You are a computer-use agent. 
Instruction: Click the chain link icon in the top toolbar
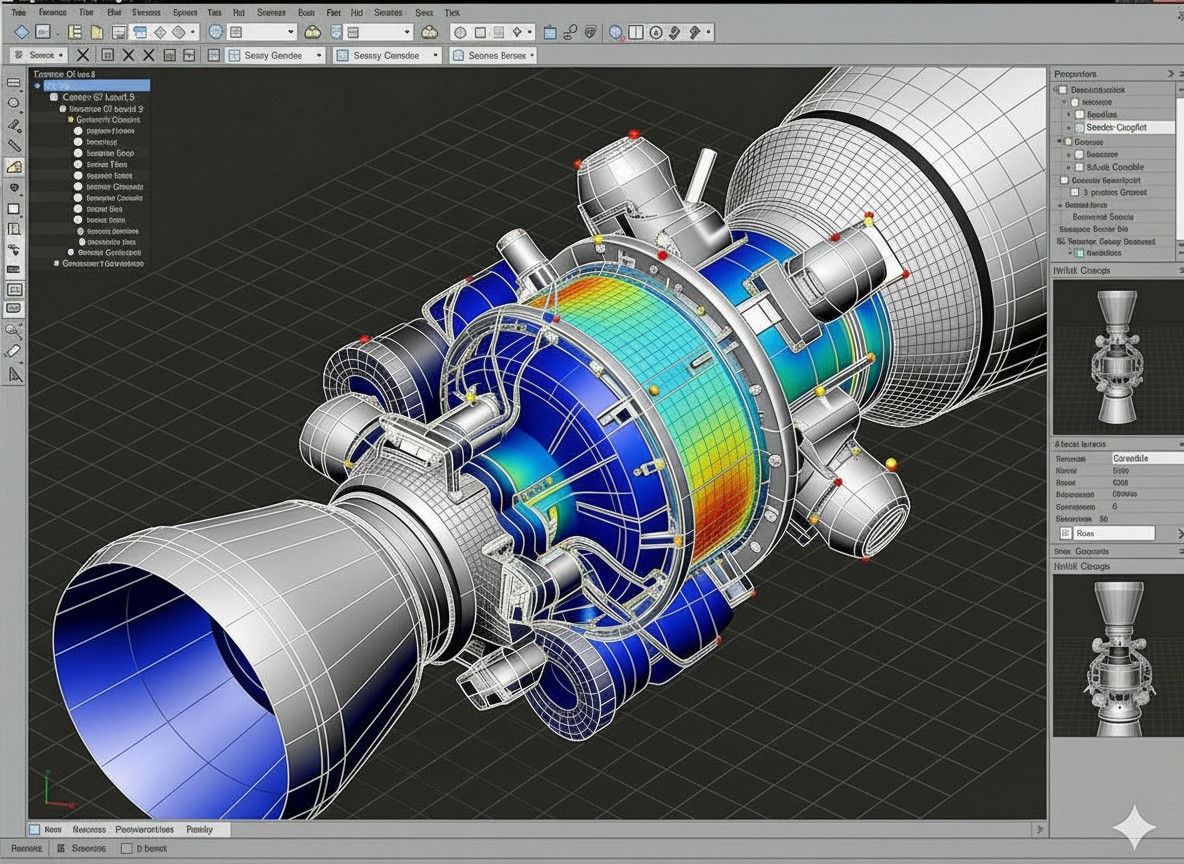(570, 32)
